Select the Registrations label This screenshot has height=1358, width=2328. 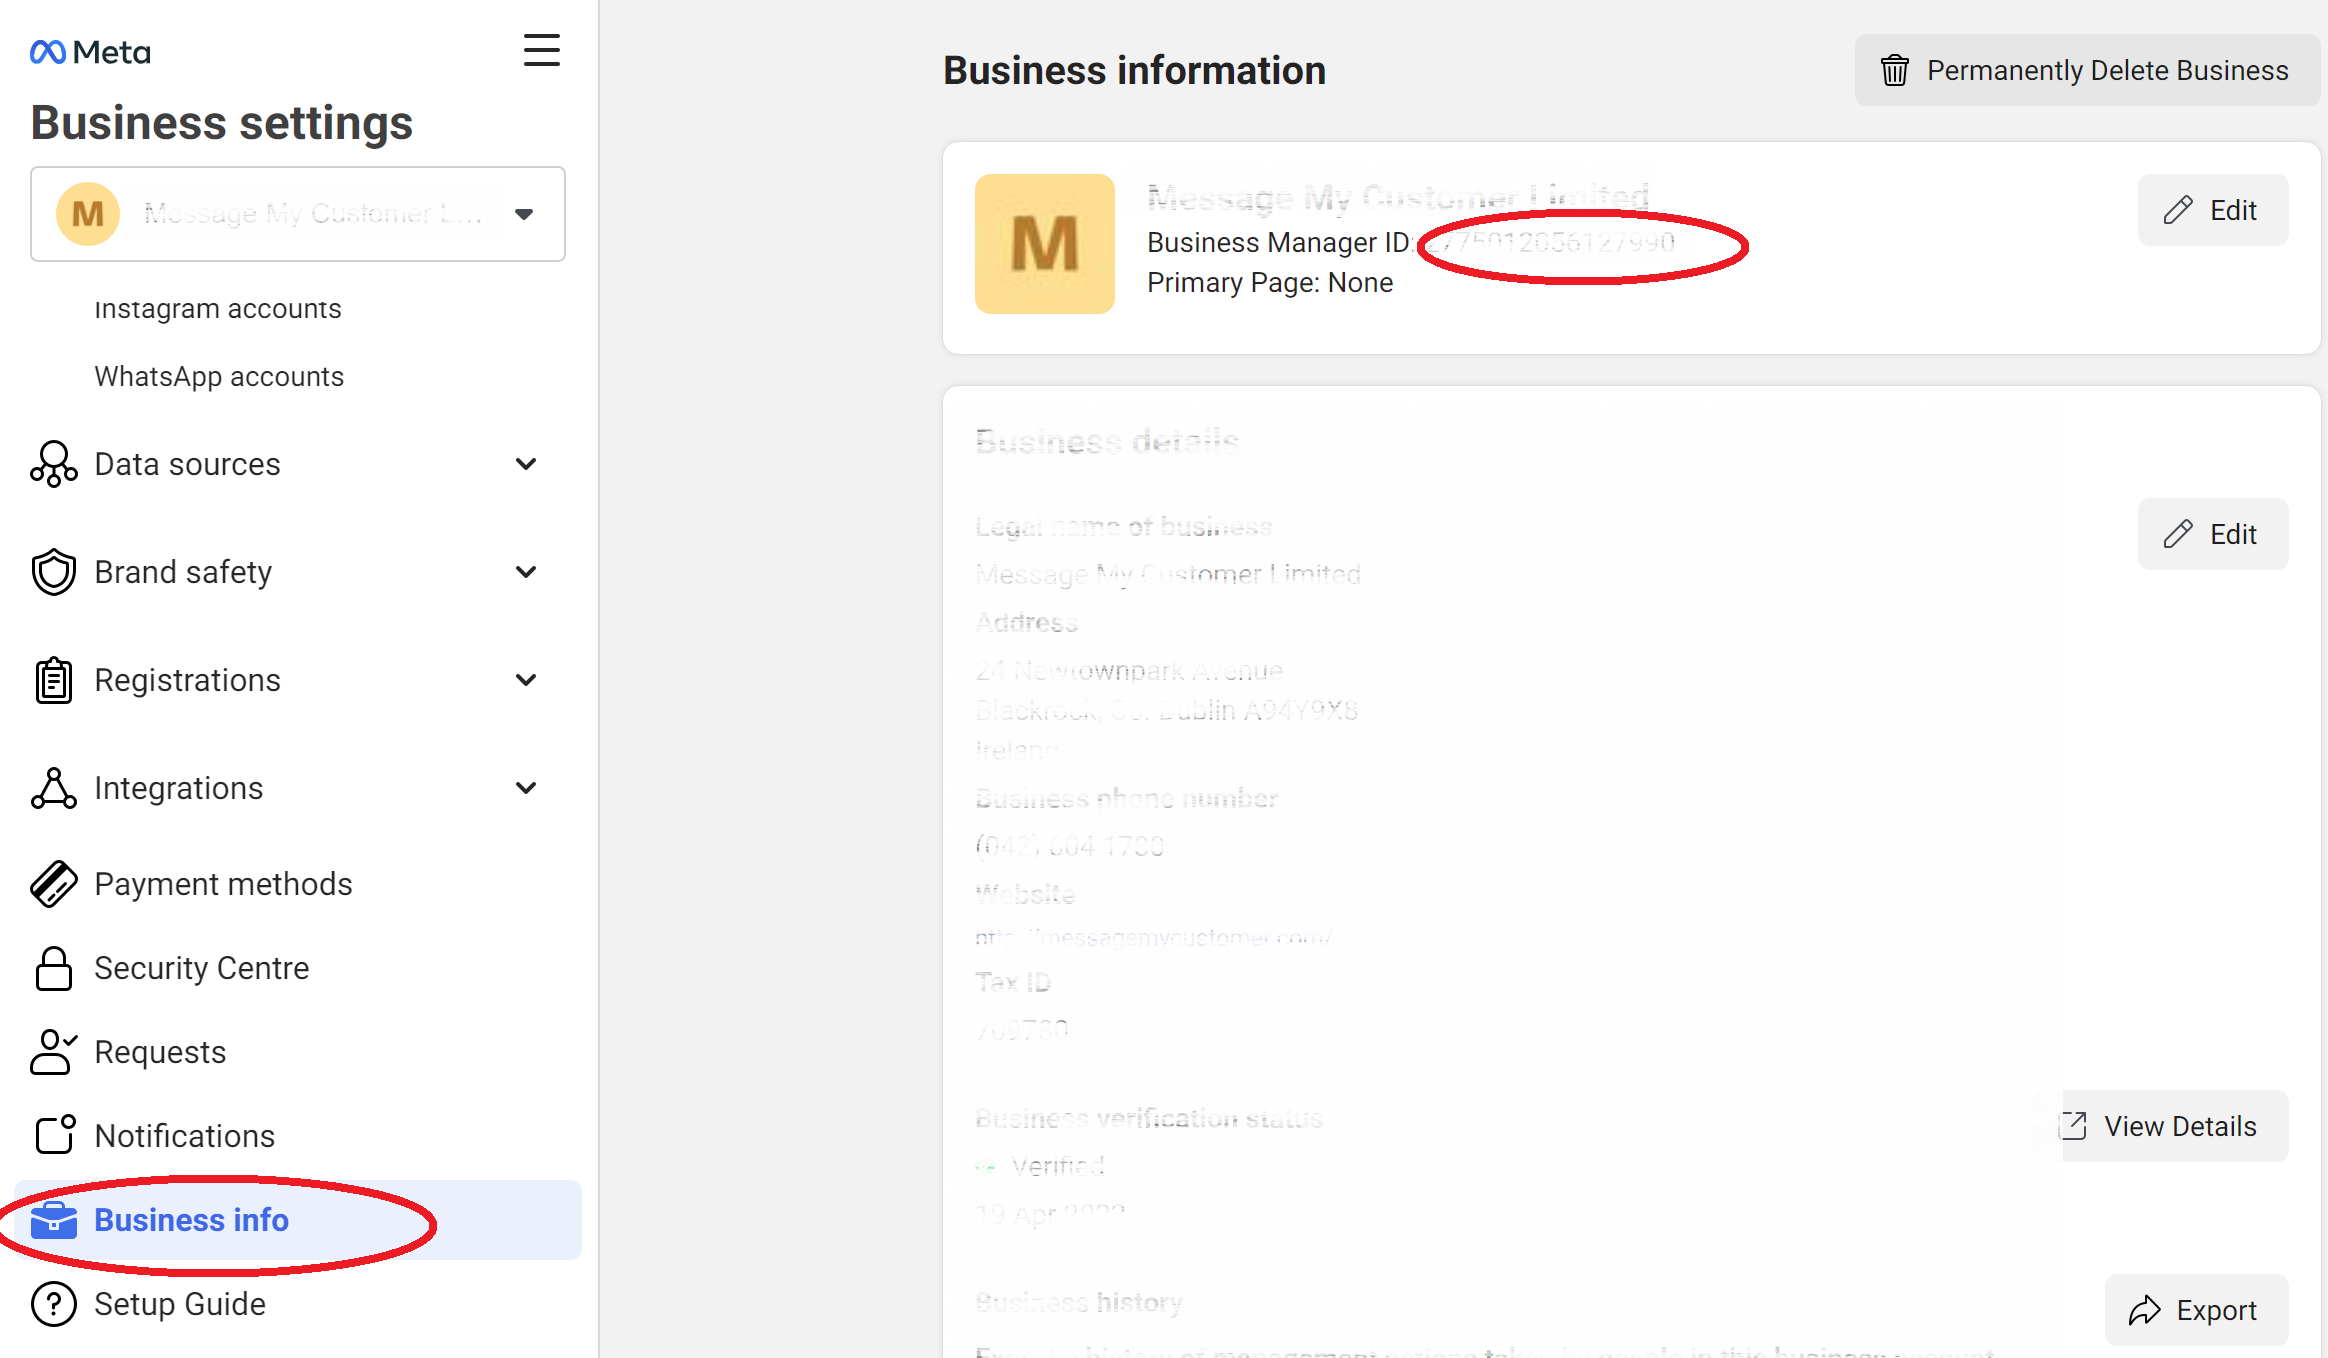point(187,680)
